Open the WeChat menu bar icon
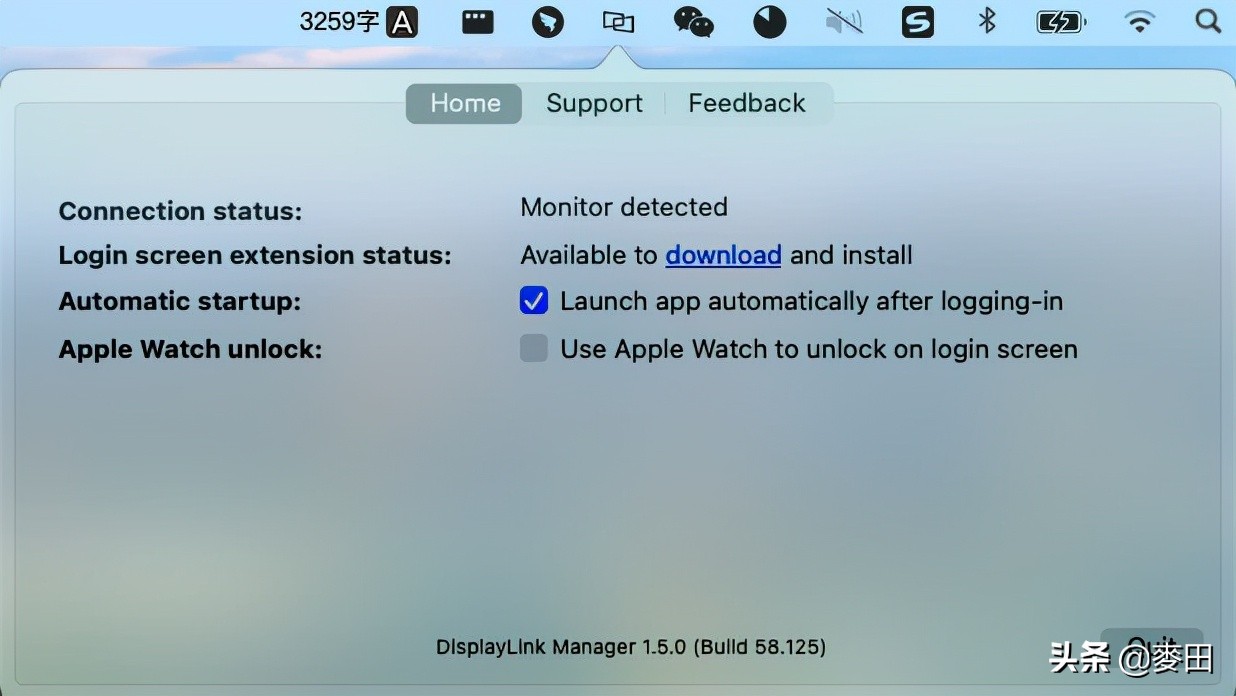 [693, 22]
